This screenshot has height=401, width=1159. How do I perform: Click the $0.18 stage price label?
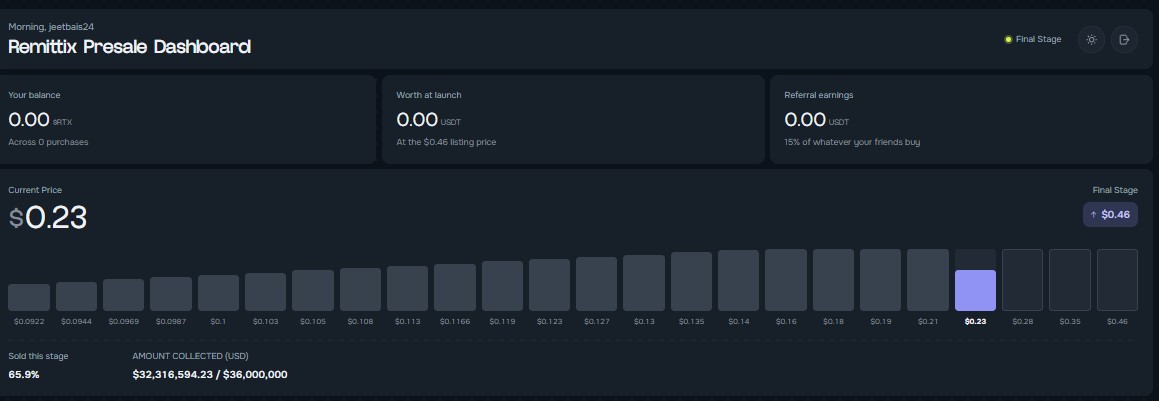pyautogui.click(x=833, y=321)
